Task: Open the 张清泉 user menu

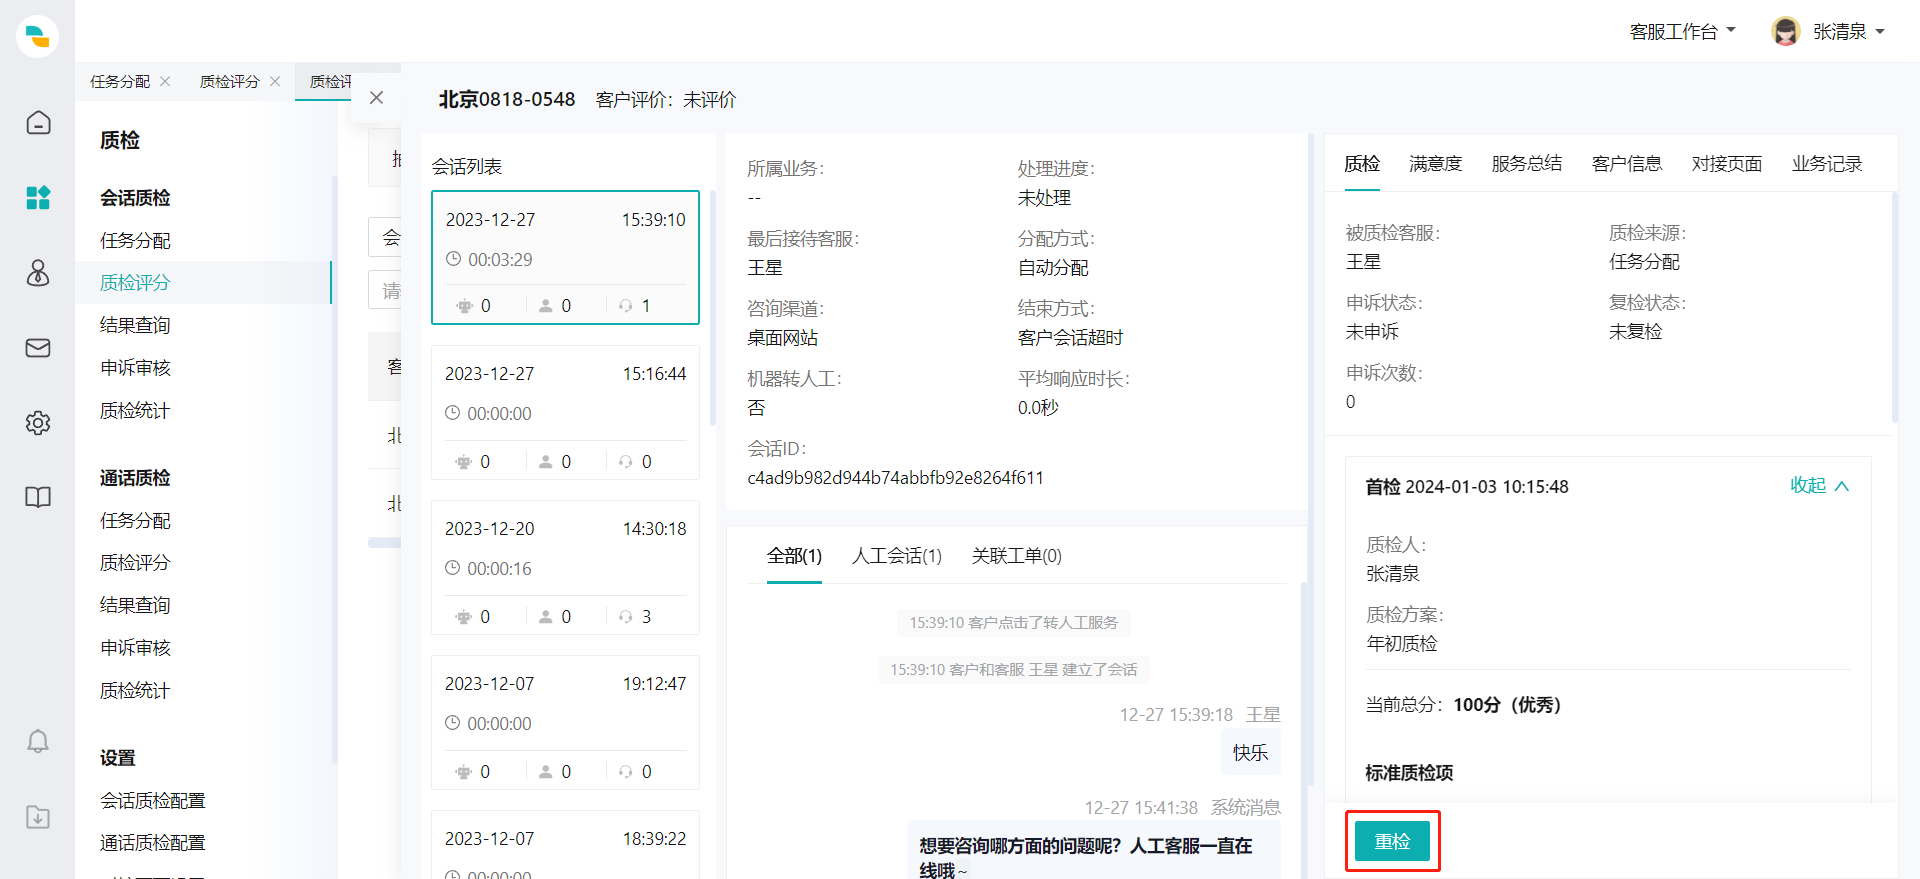Action: pos(1828,32)
